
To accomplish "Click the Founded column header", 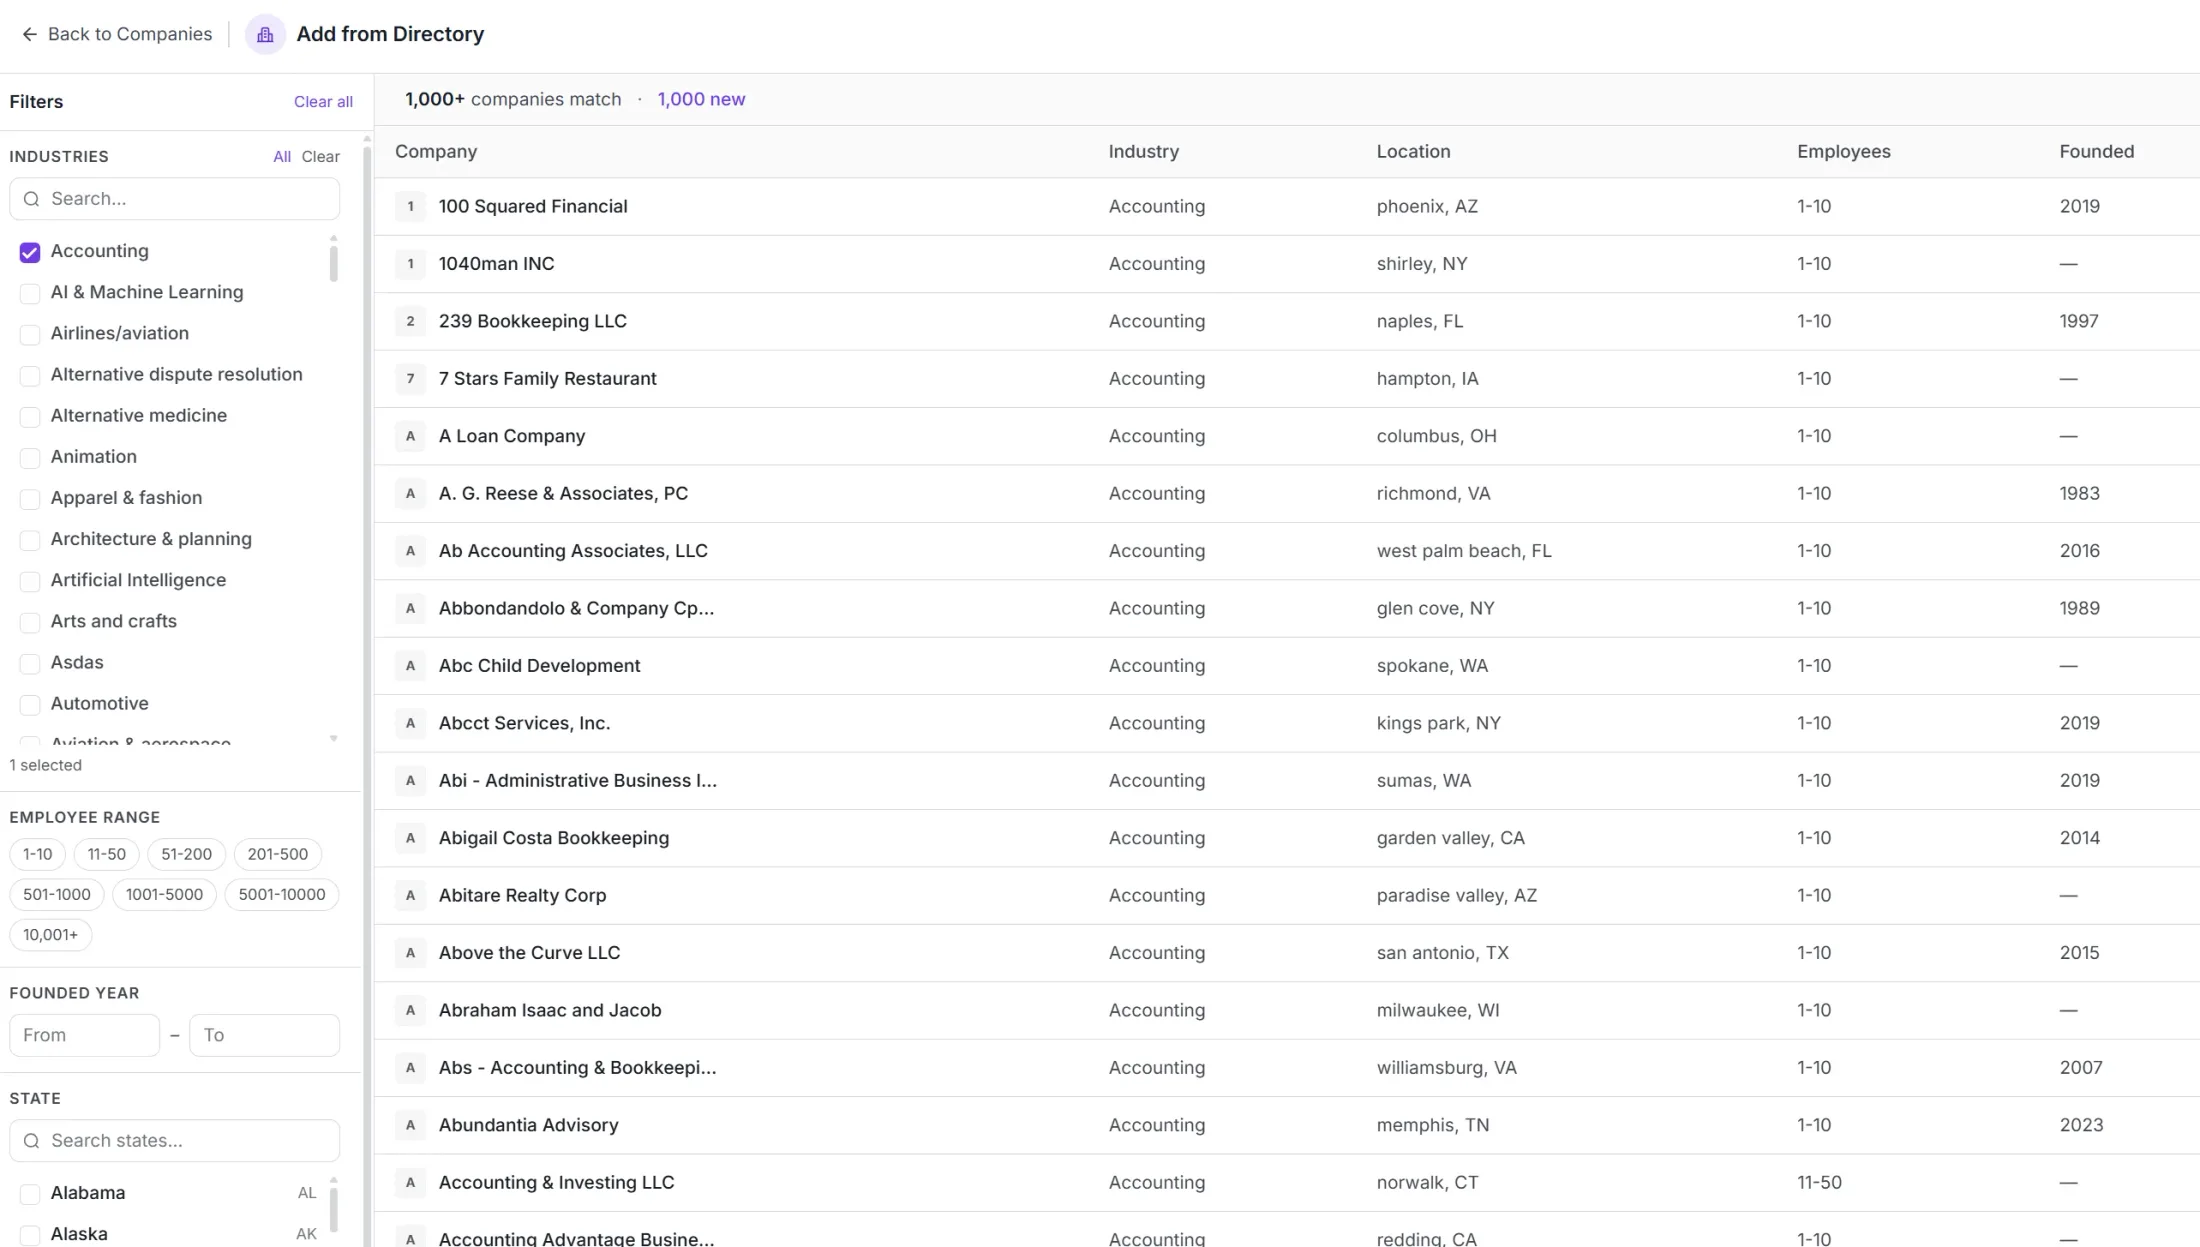I will click(x=2097, y=152).
